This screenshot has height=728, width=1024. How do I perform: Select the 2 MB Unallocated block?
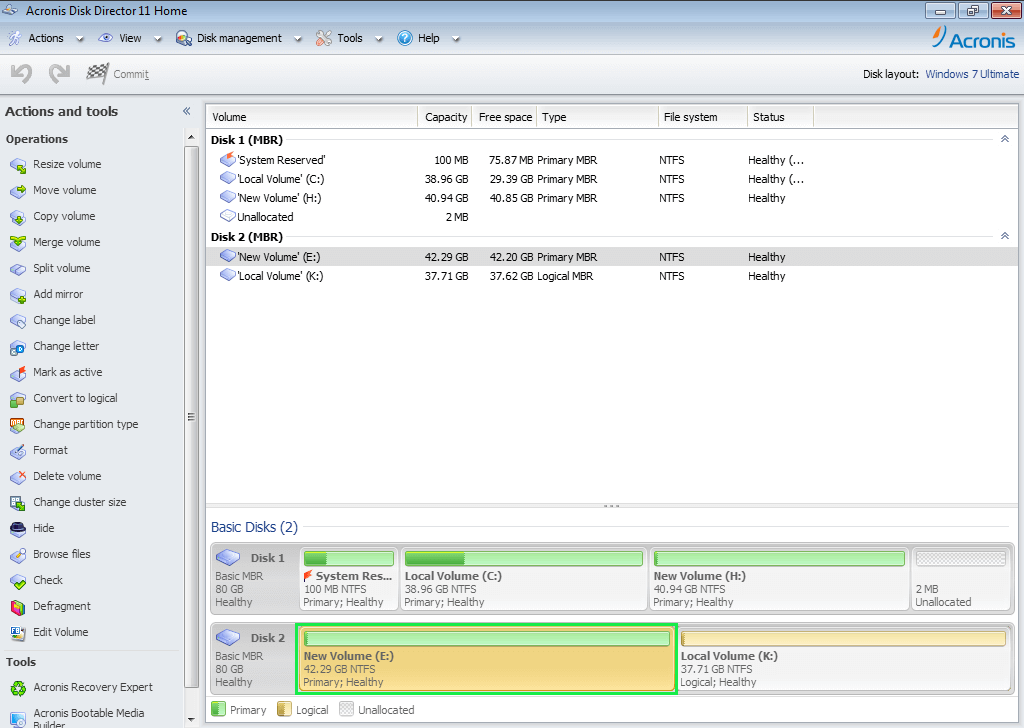click(x=961, y=579)
